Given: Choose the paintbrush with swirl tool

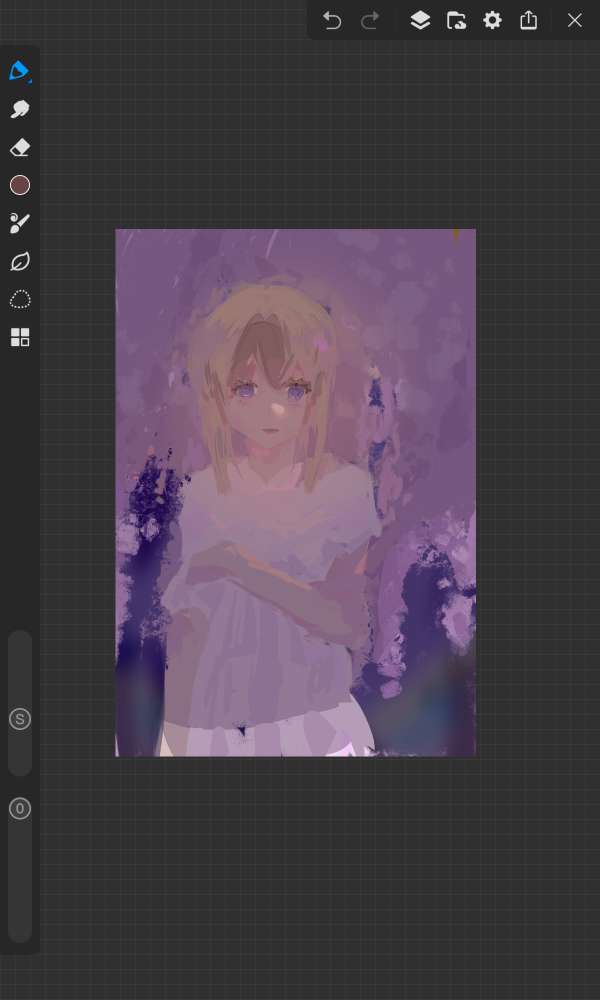Looking at the screenshot, I should pyautogui.click(x=20, y=223).
